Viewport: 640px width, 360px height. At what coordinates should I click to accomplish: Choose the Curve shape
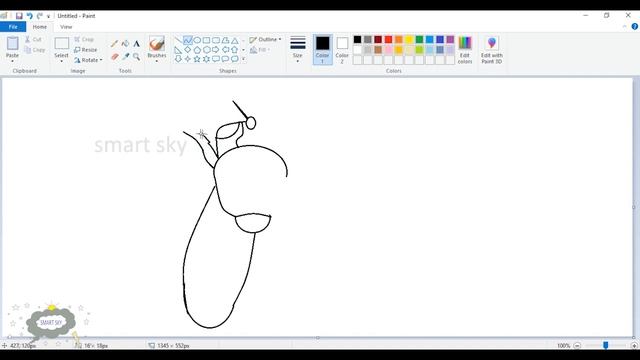tap(188, 40)
